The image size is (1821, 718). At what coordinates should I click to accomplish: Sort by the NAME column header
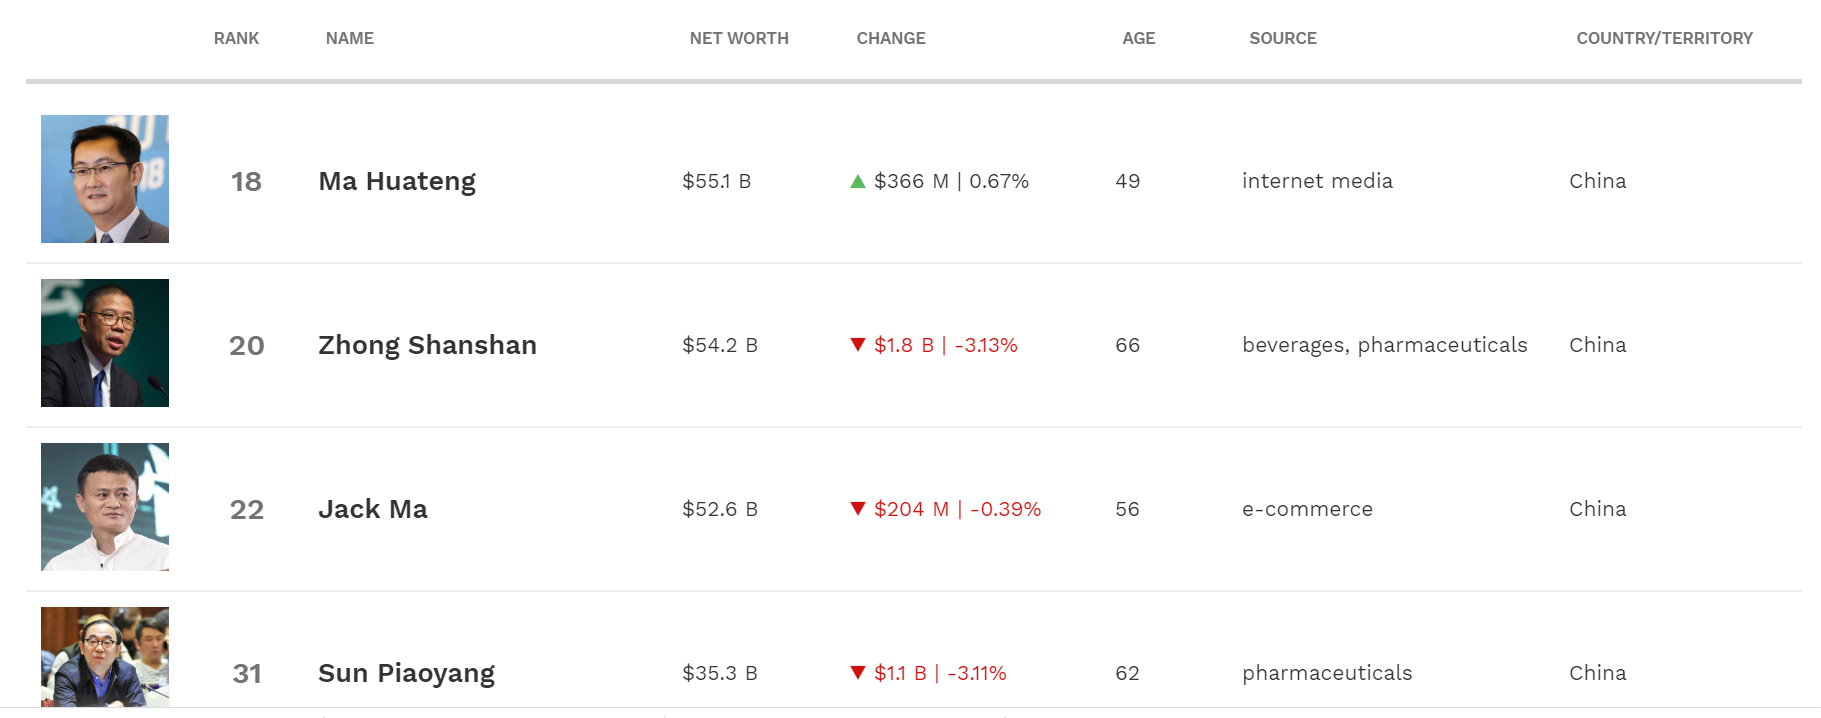pos(350,38)
